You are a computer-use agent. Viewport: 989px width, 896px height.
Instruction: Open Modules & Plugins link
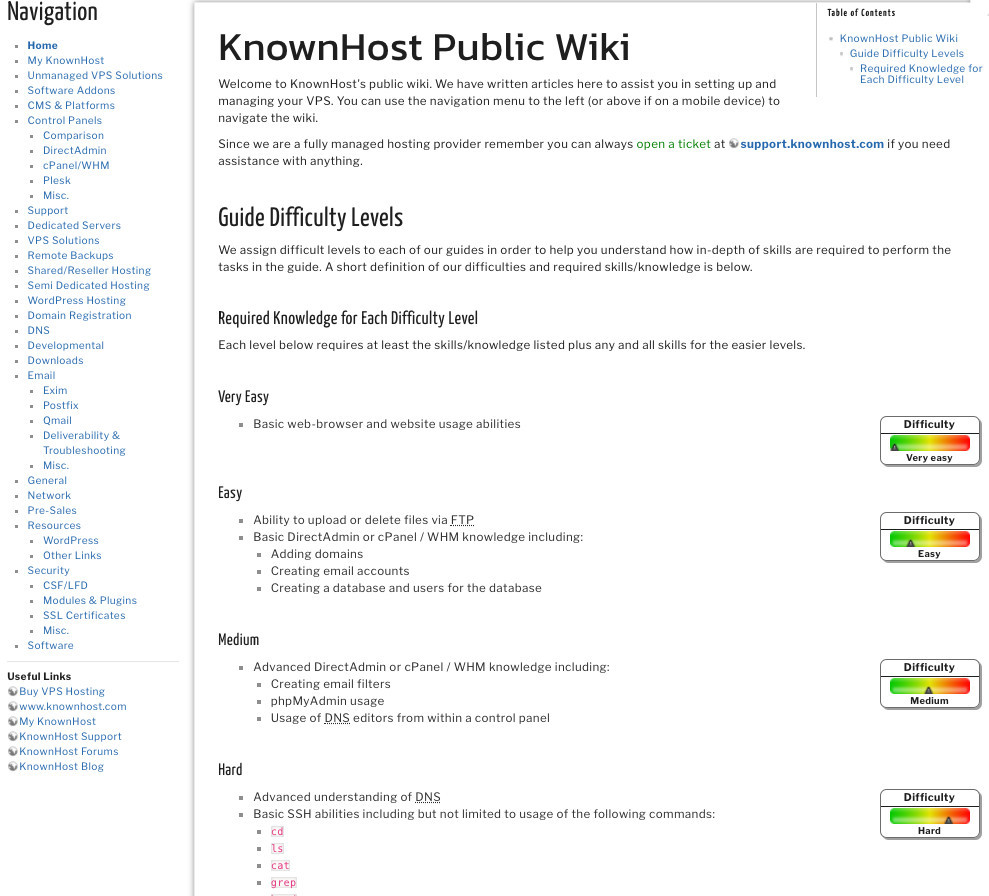tap(90, 601)
